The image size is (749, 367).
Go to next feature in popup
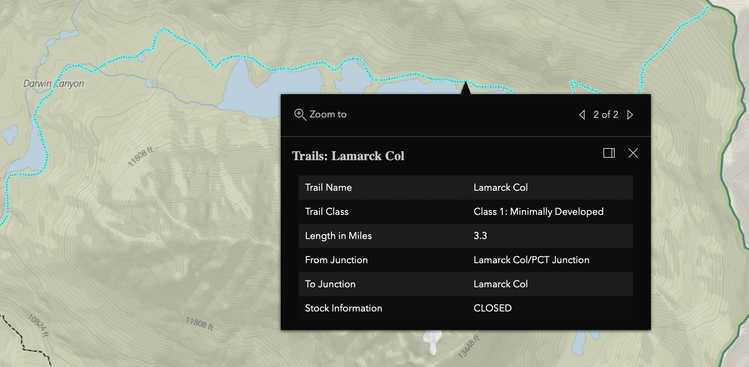[630, 115]
